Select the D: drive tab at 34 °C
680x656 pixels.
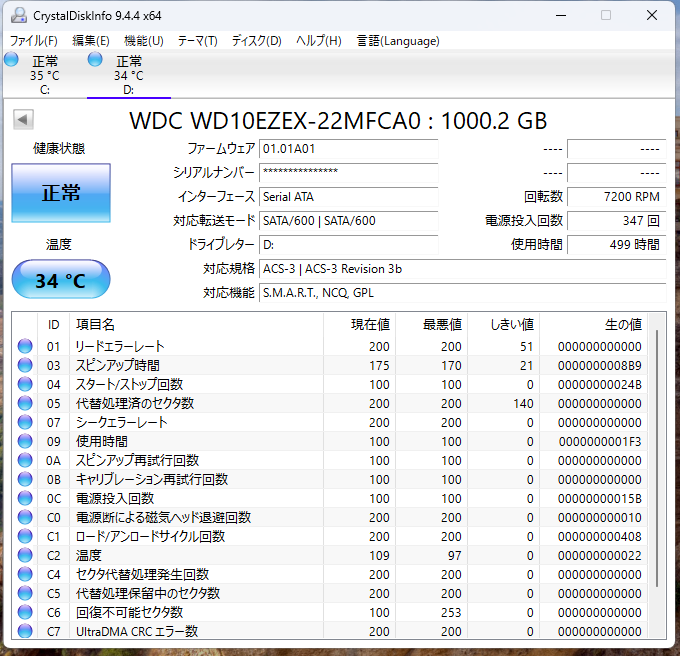[x=129, y=75]
